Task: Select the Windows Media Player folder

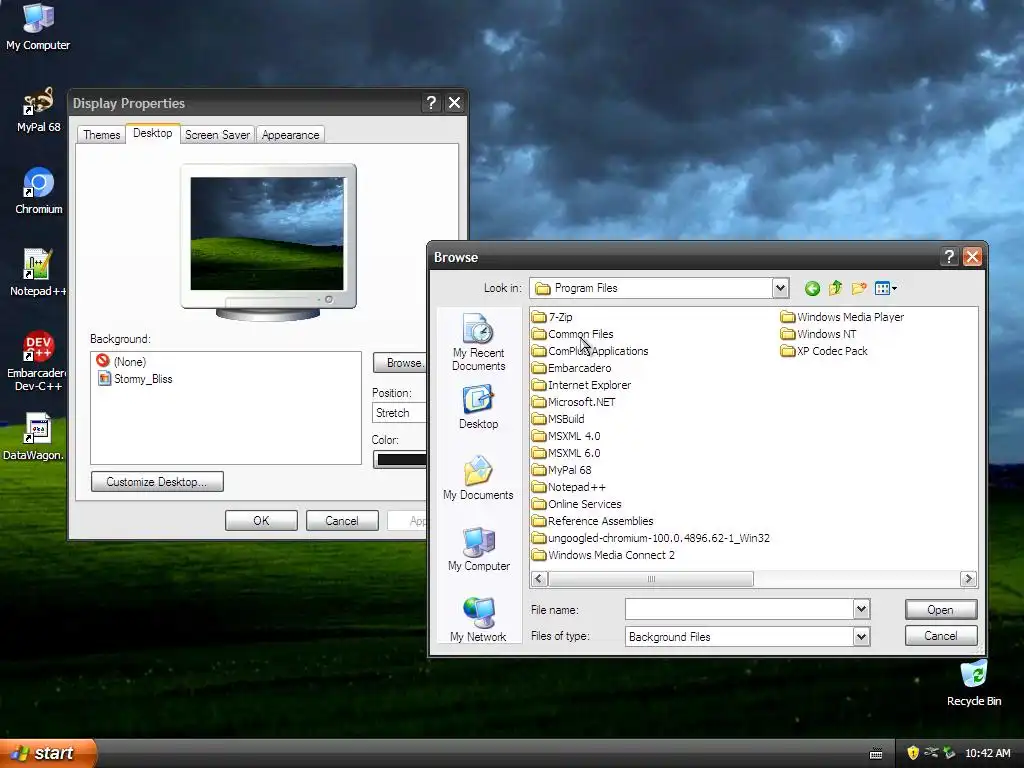Action: point(842,317)
